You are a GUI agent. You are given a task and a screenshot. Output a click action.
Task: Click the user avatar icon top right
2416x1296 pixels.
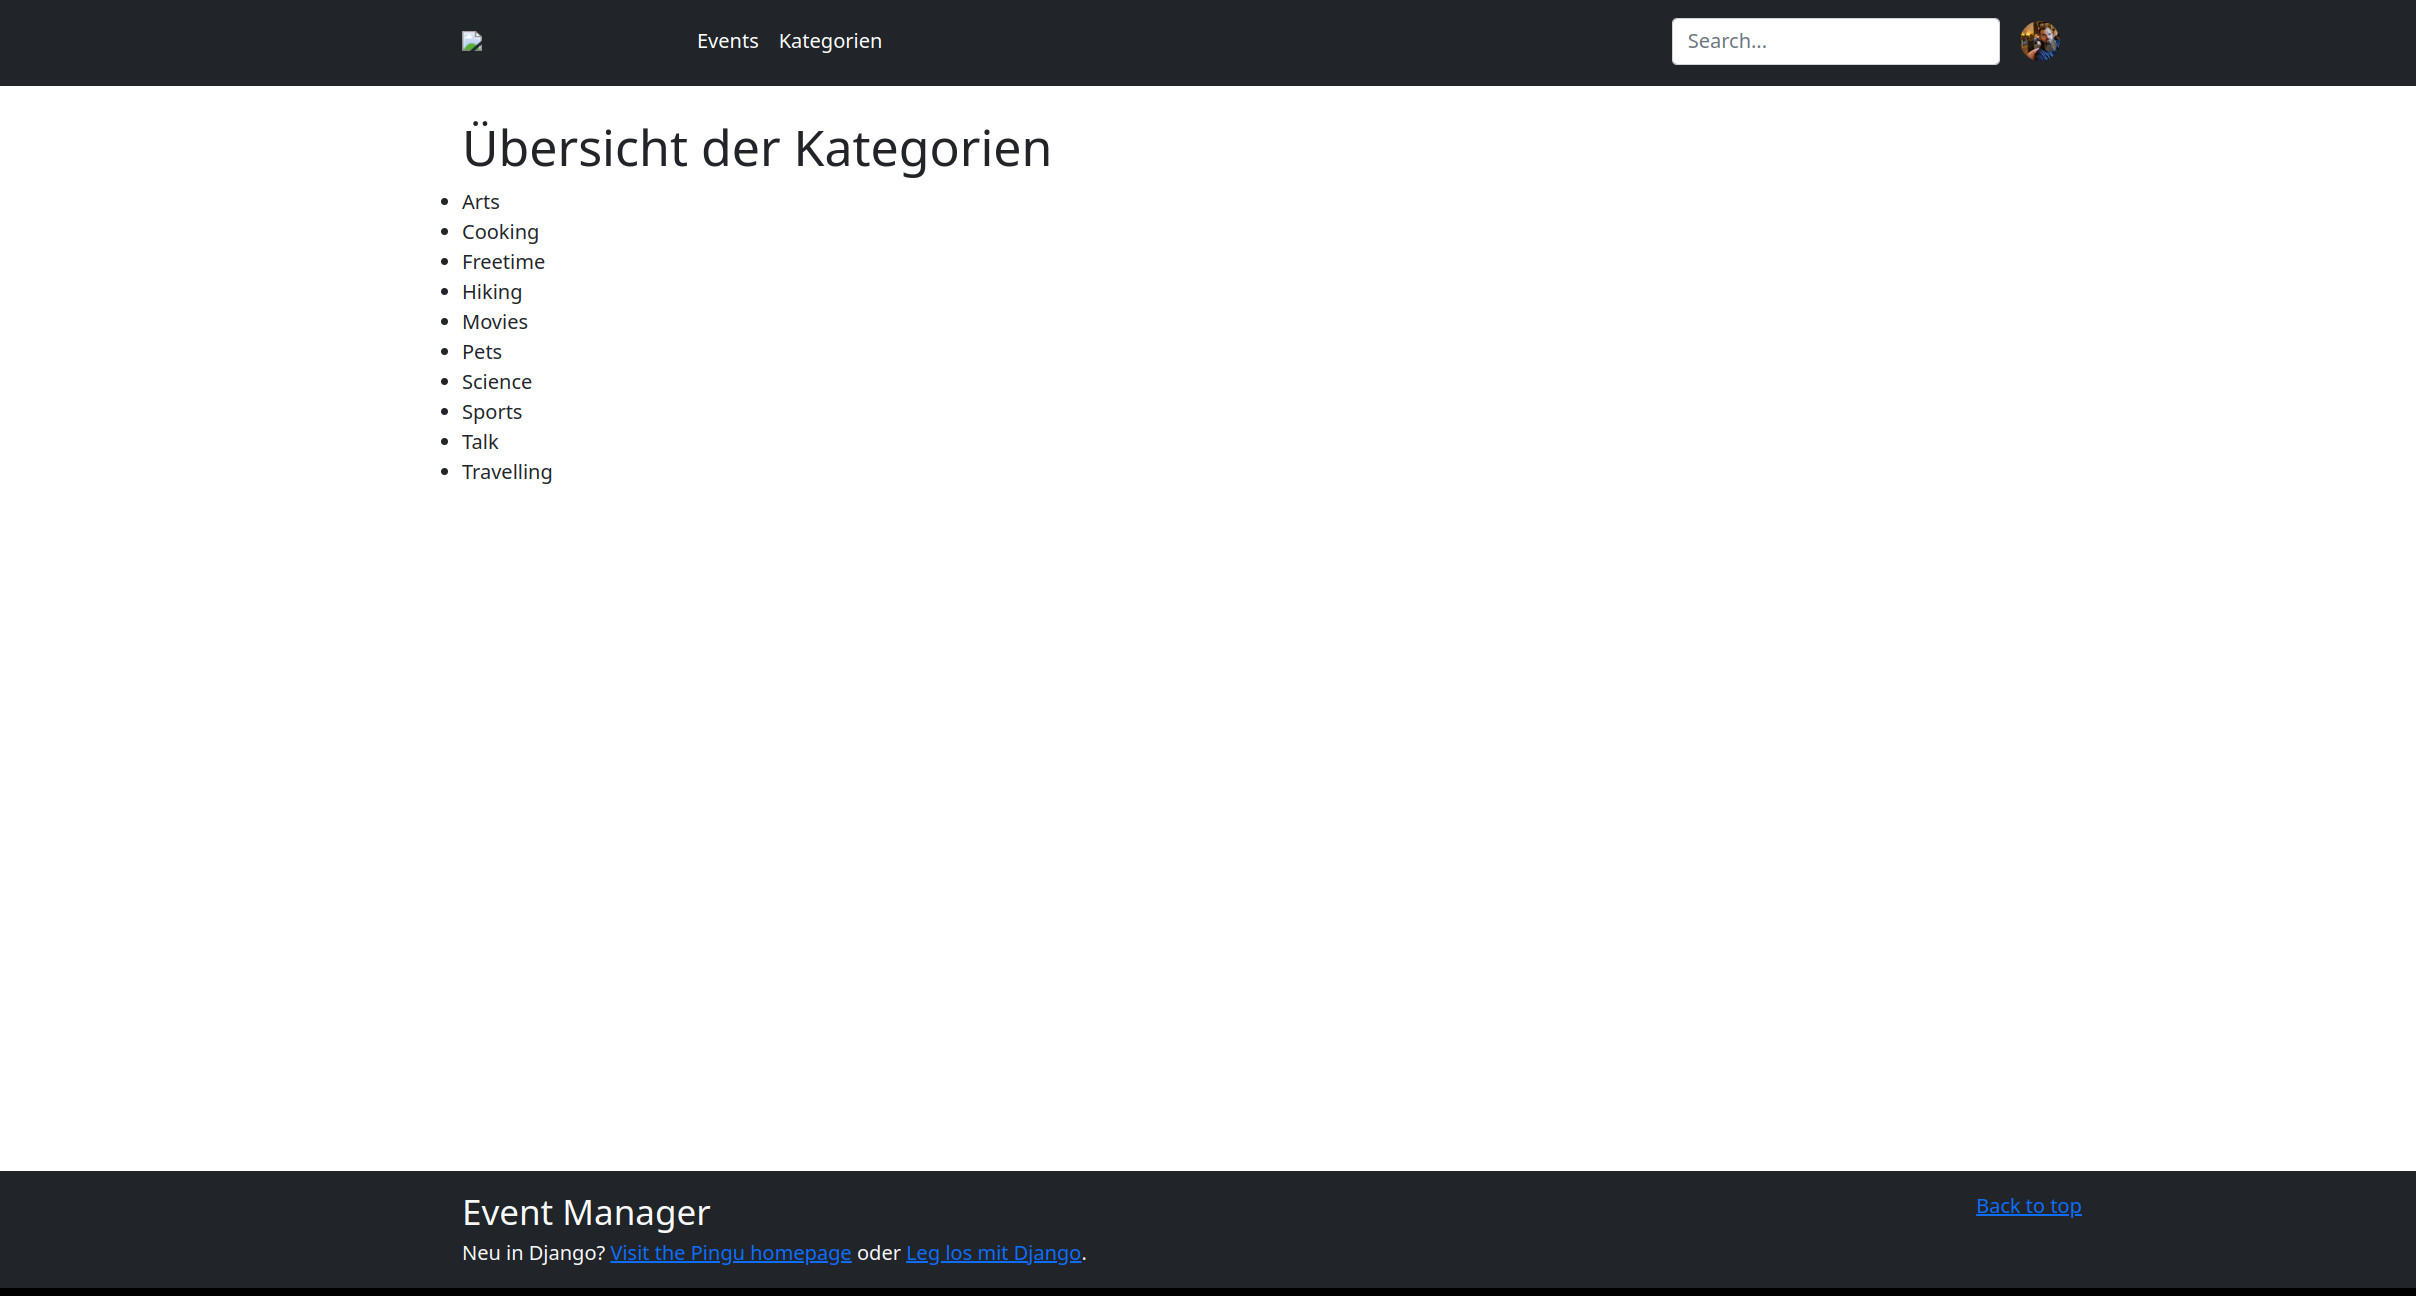click(2044, 40)
